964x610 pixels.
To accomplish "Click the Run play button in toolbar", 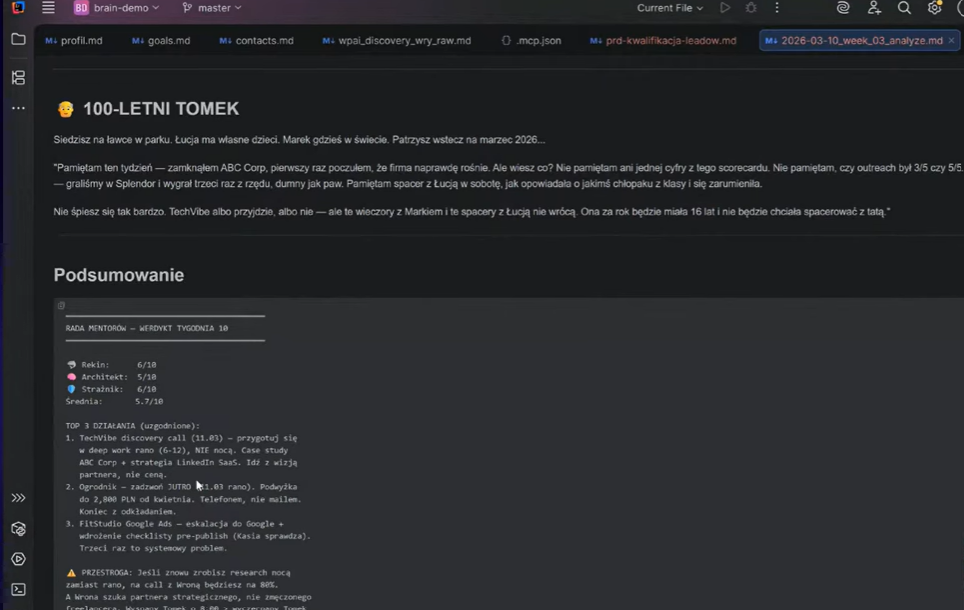I will click(x=725, y=8).
